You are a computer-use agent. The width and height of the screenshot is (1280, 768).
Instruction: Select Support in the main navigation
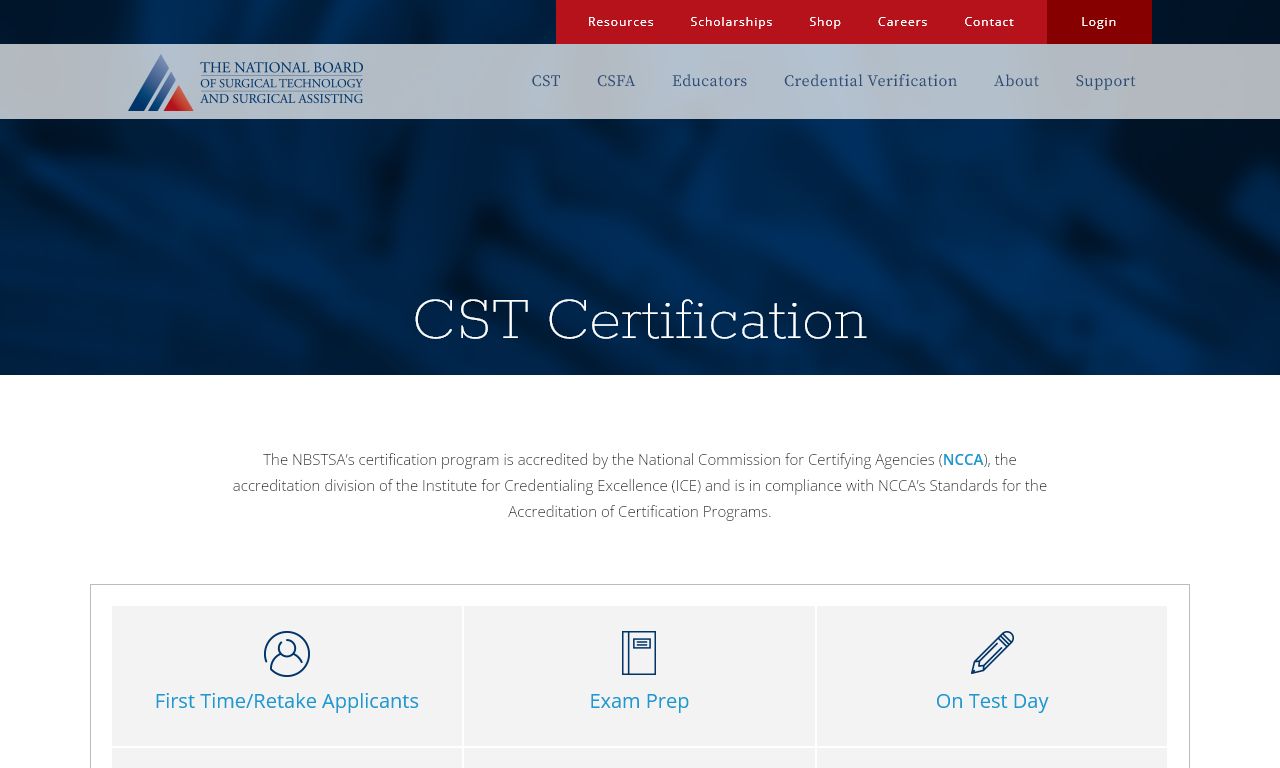(1105, 81)
